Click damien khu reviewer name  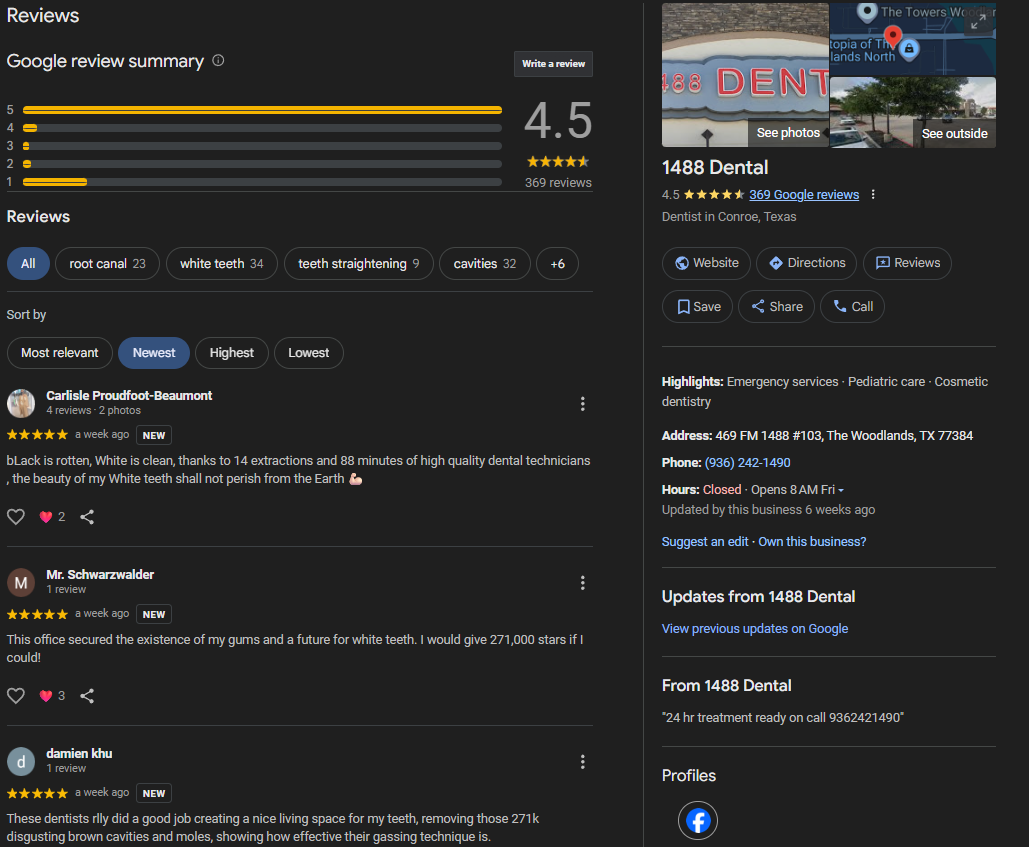click(79, 754)
